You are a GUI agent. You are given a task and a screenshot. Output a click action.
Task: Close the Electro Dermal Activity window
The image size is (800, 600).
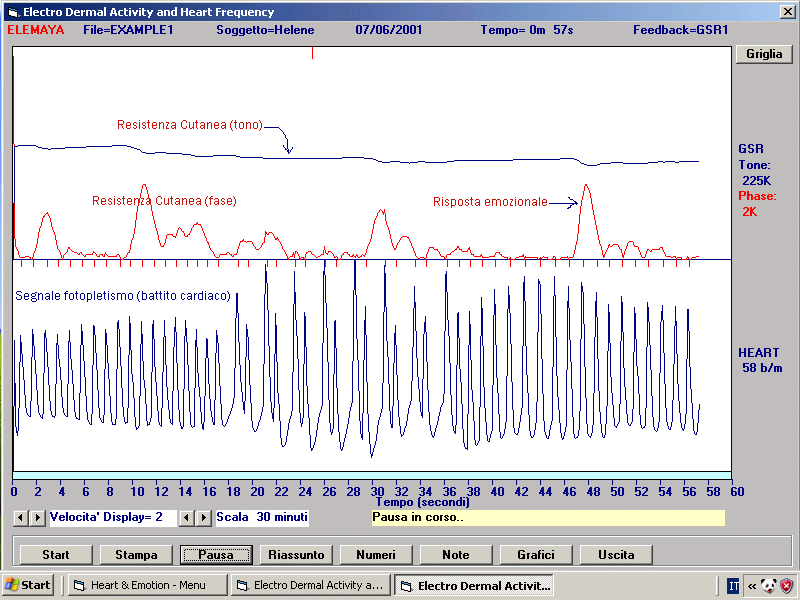coord(787,12)
